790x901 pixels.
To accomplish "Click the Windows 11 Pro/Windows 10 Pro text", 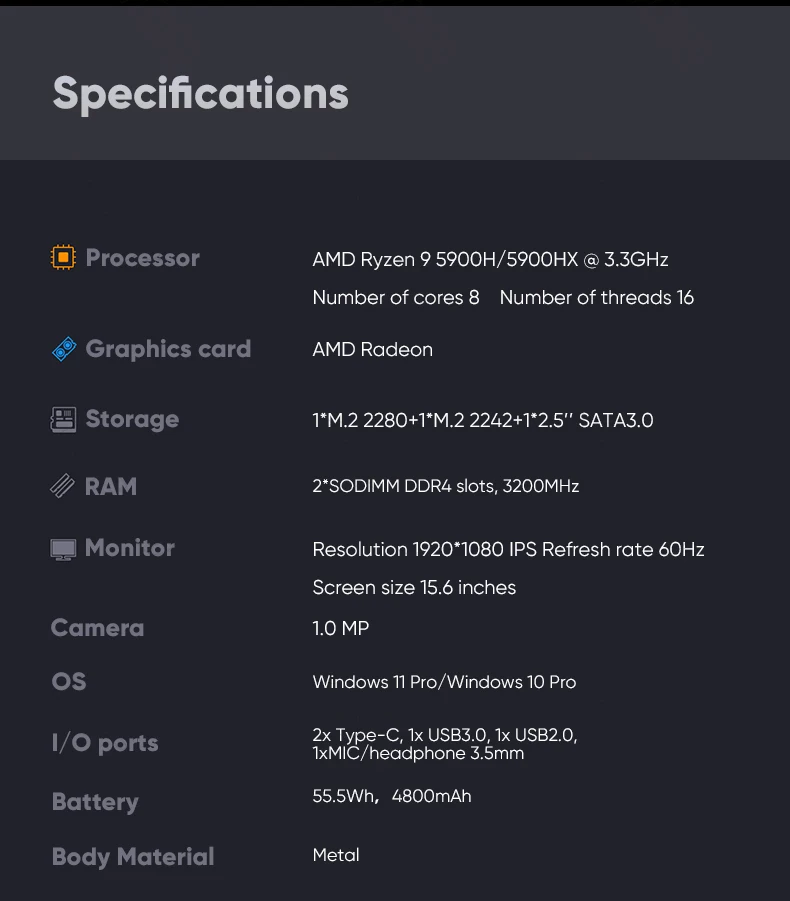I will click(x=444, y=682).
